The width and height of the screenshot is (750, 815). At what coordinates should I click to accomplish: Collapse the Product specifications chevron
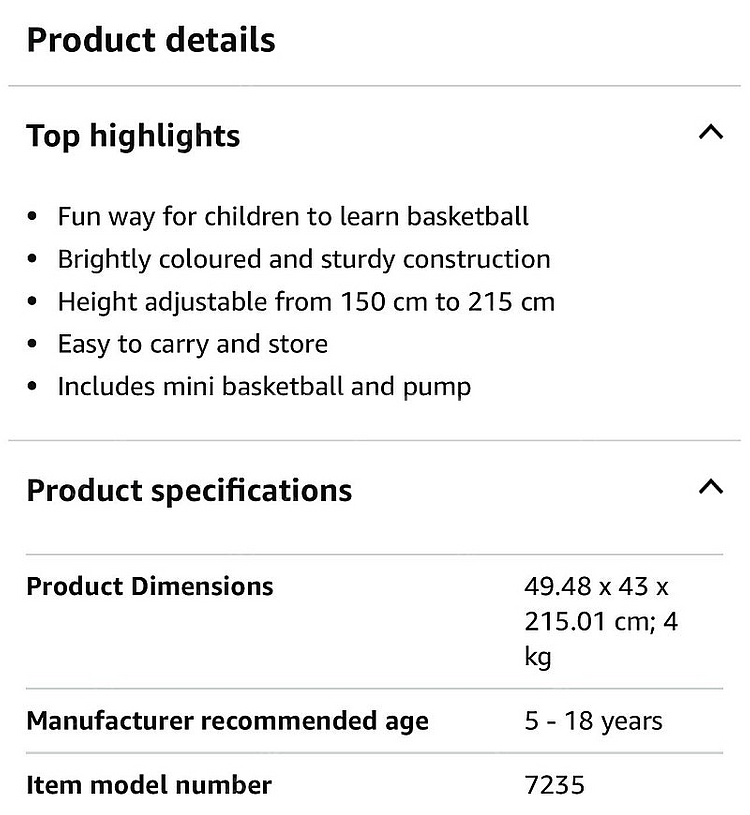(x=710, y=489)
